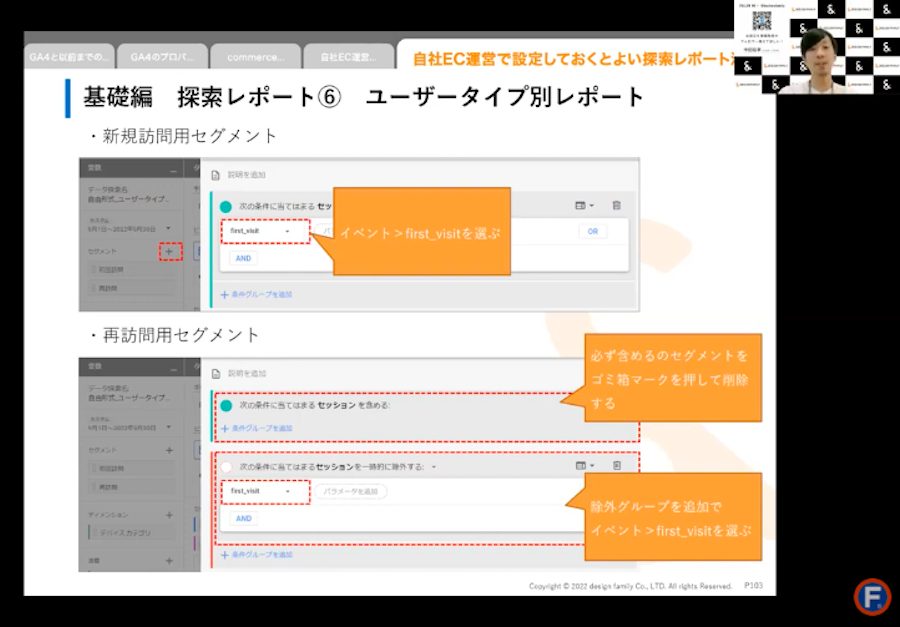The image size is (900, 627).
Task: Click the round F logo icon
Action: [872, 597]
